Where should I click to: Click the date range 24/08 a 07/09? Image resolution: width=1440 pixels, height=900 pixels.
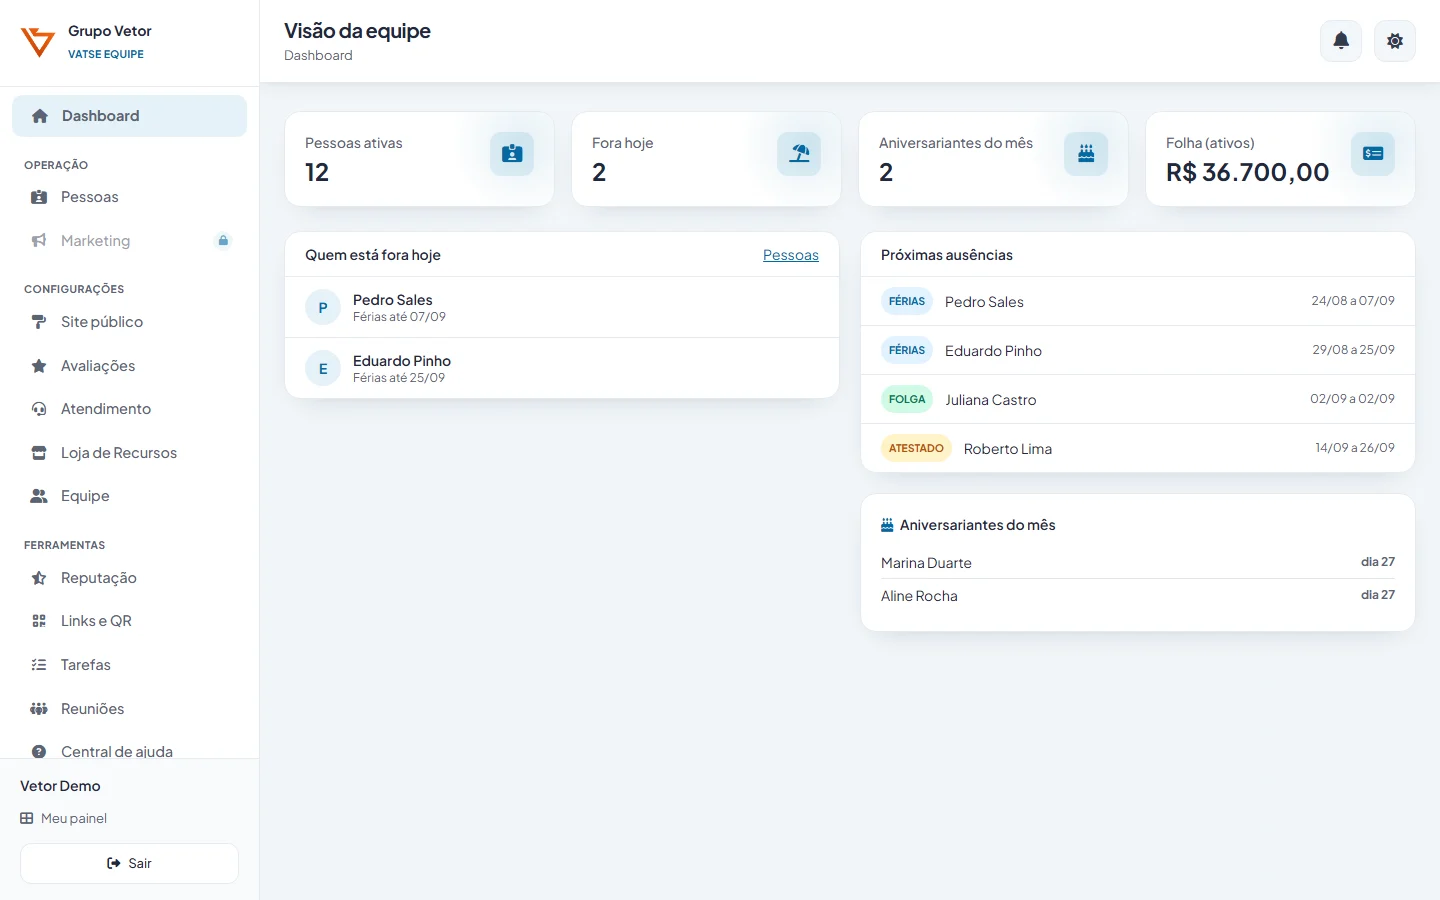(x=1353, y=301)
